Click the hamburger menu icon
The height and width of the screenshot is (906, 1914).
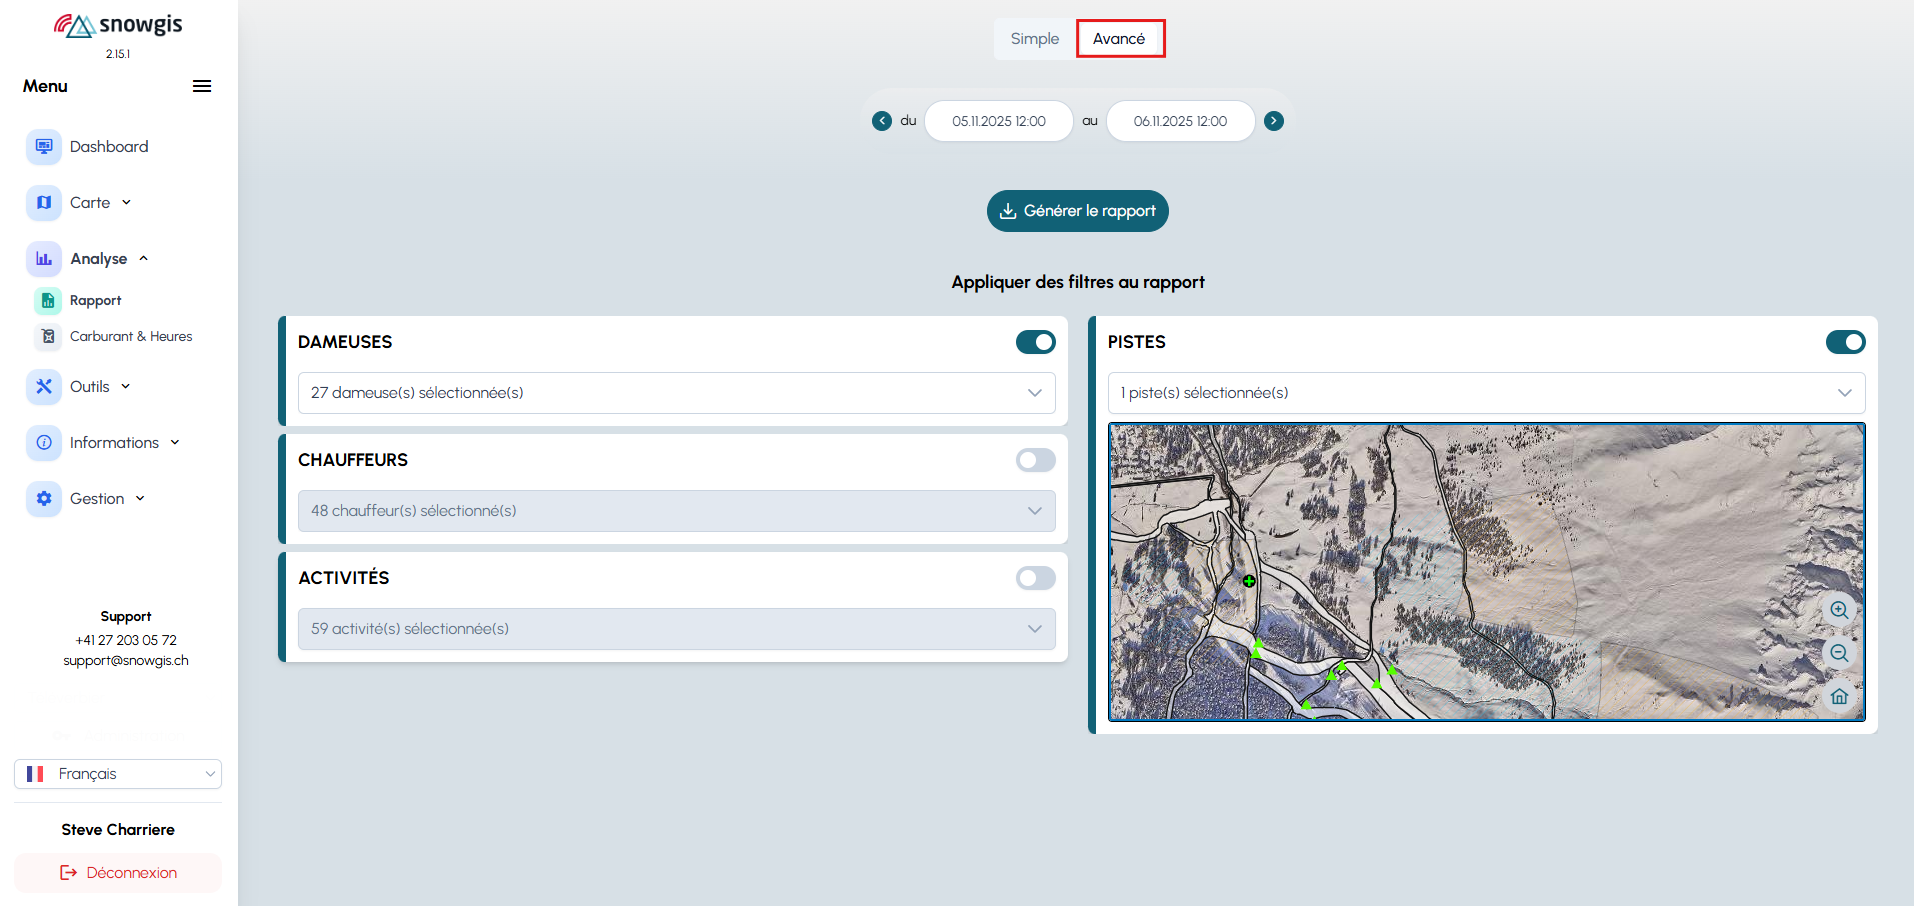click(x=202, y=86)
